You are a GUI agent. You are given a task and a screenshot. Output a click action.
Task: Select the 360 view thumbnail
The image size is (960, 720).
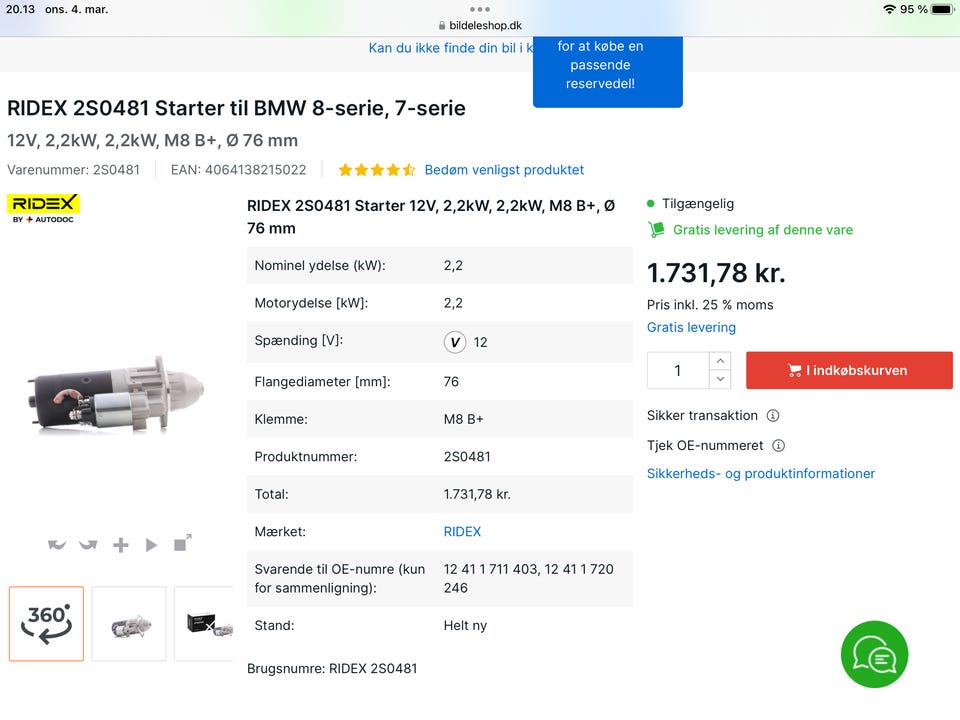[x=46, y=624]
